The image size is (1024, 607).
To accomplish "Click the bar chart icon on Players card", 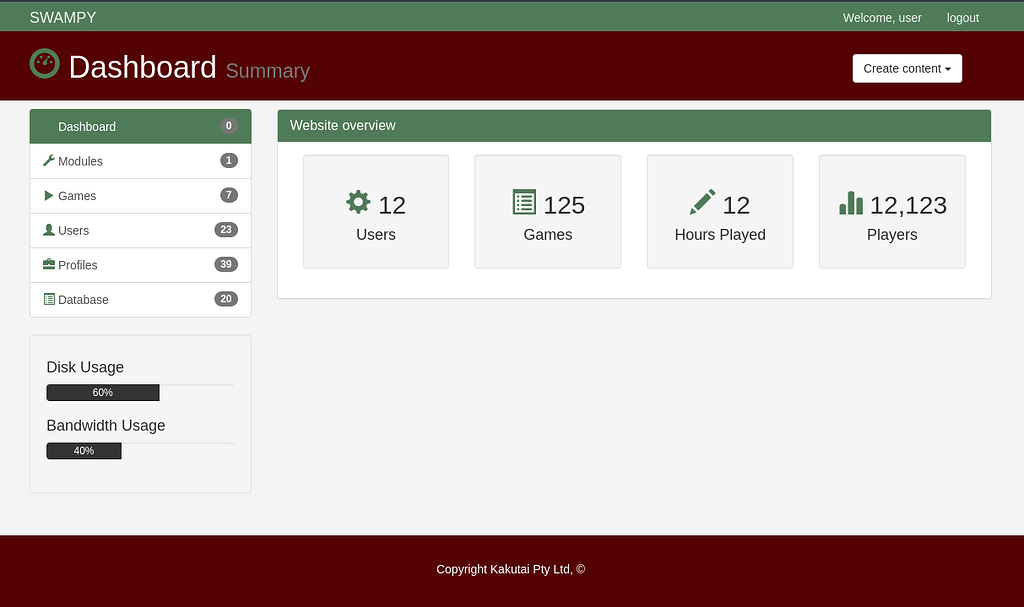I will pyautogui.click(x=850, y=202).
